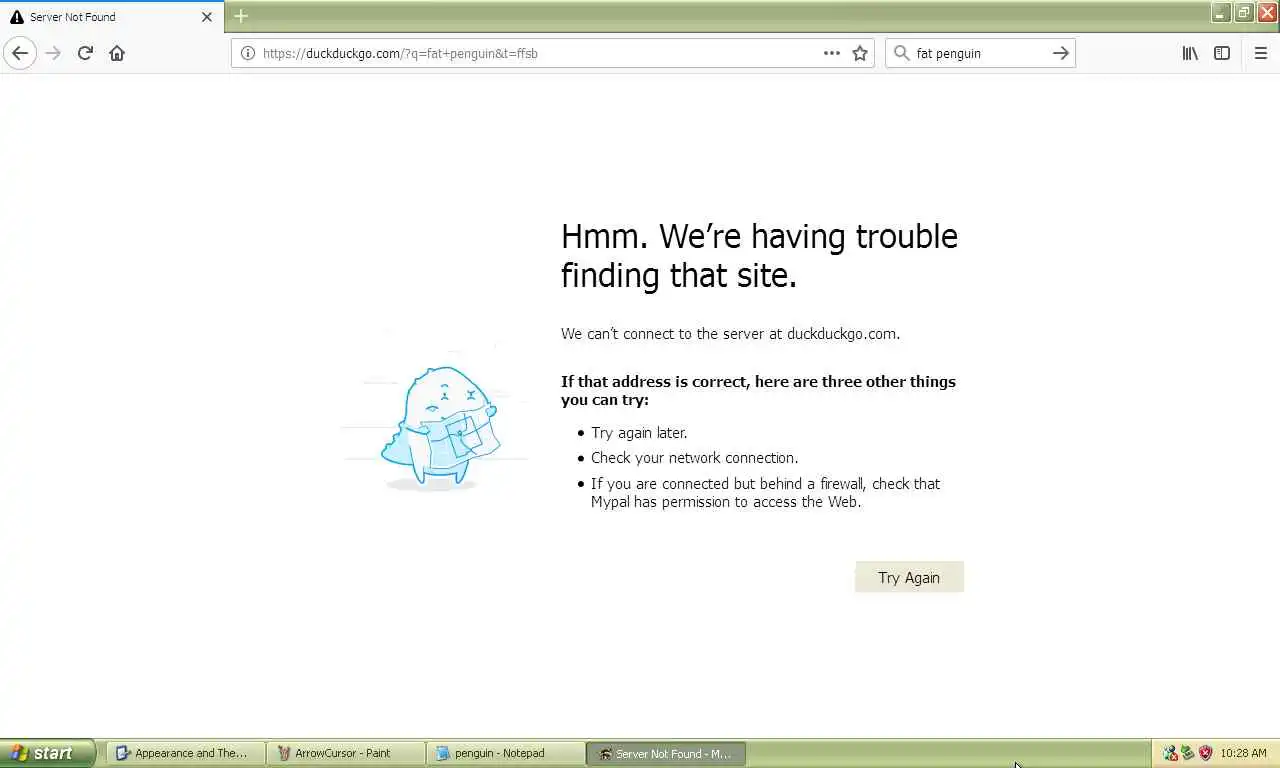
Task: Switch to Appearance and Themes taskbar window
Action: [186, 753]
